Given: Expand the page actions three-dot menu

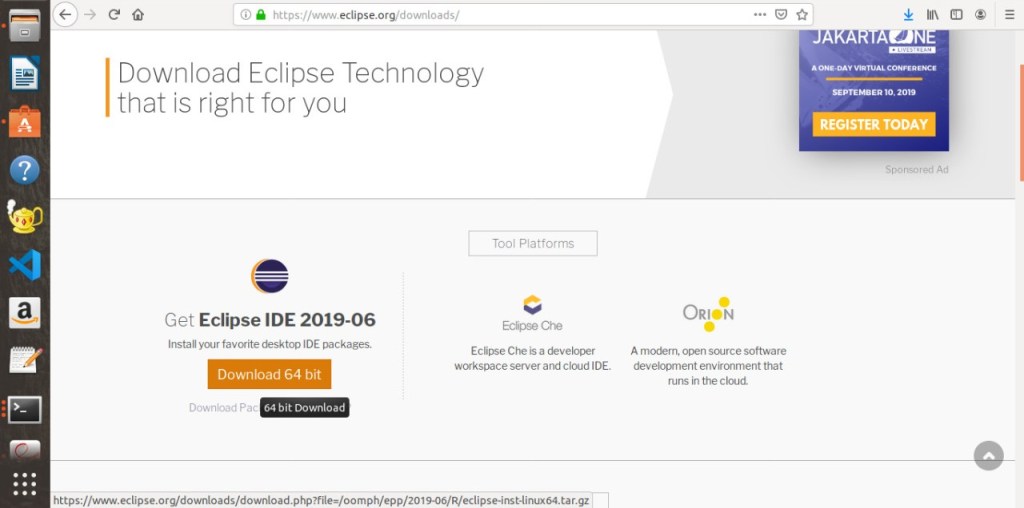Looking at the screenshot, I should [760, 15].
